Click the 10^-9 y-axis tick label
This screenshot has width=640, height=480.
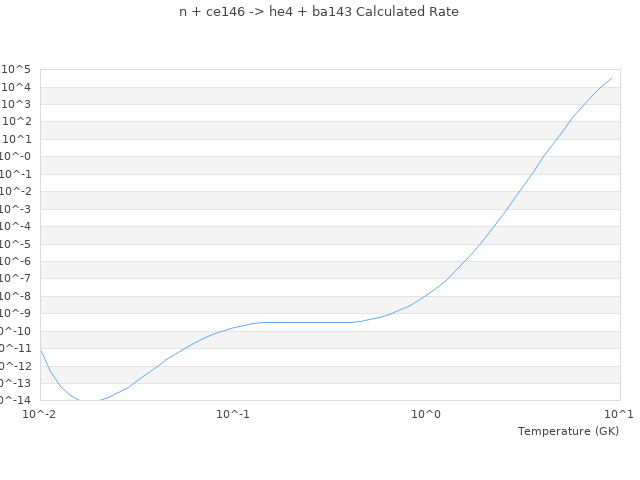15,313
